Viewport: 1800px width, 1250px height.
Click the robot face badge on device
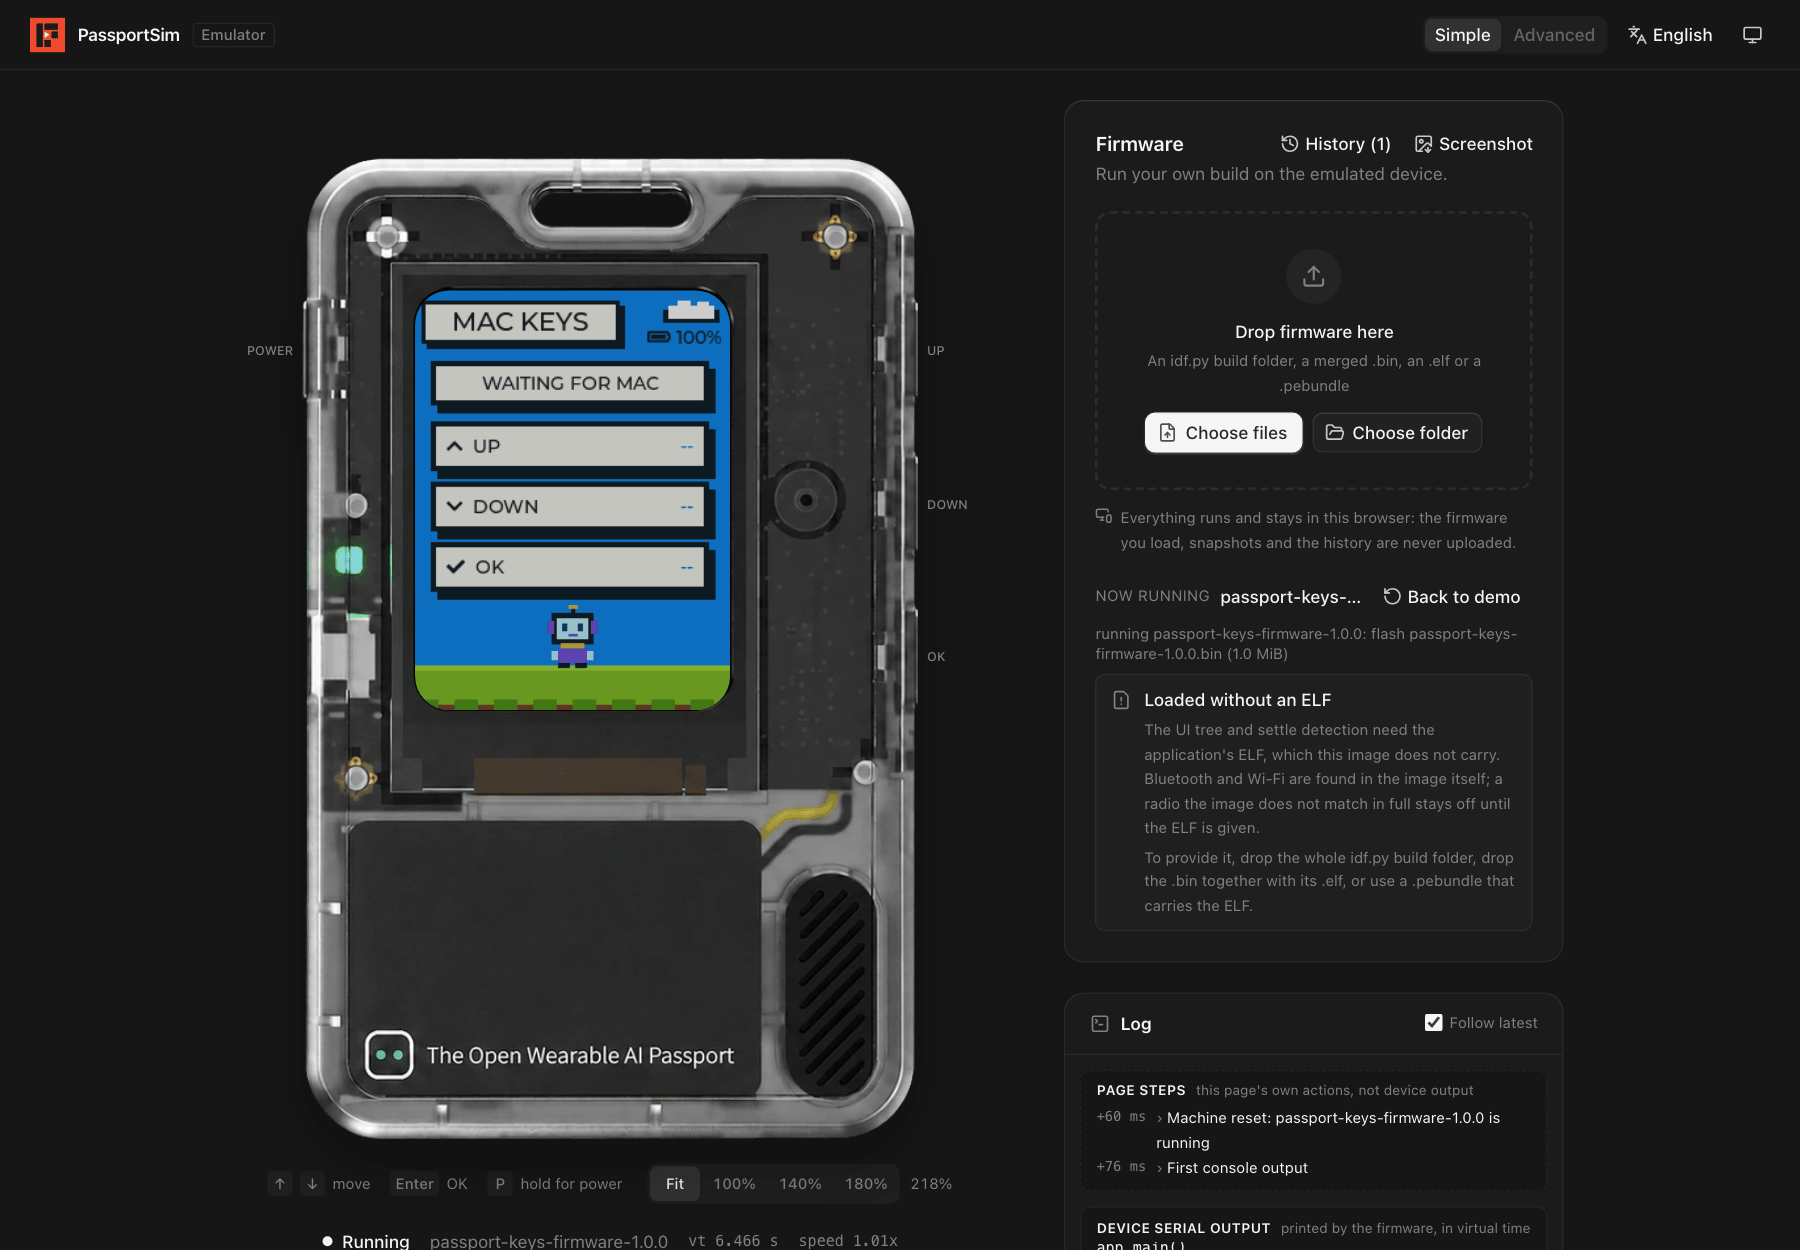pyautogui.click(x=389, y=1055)
